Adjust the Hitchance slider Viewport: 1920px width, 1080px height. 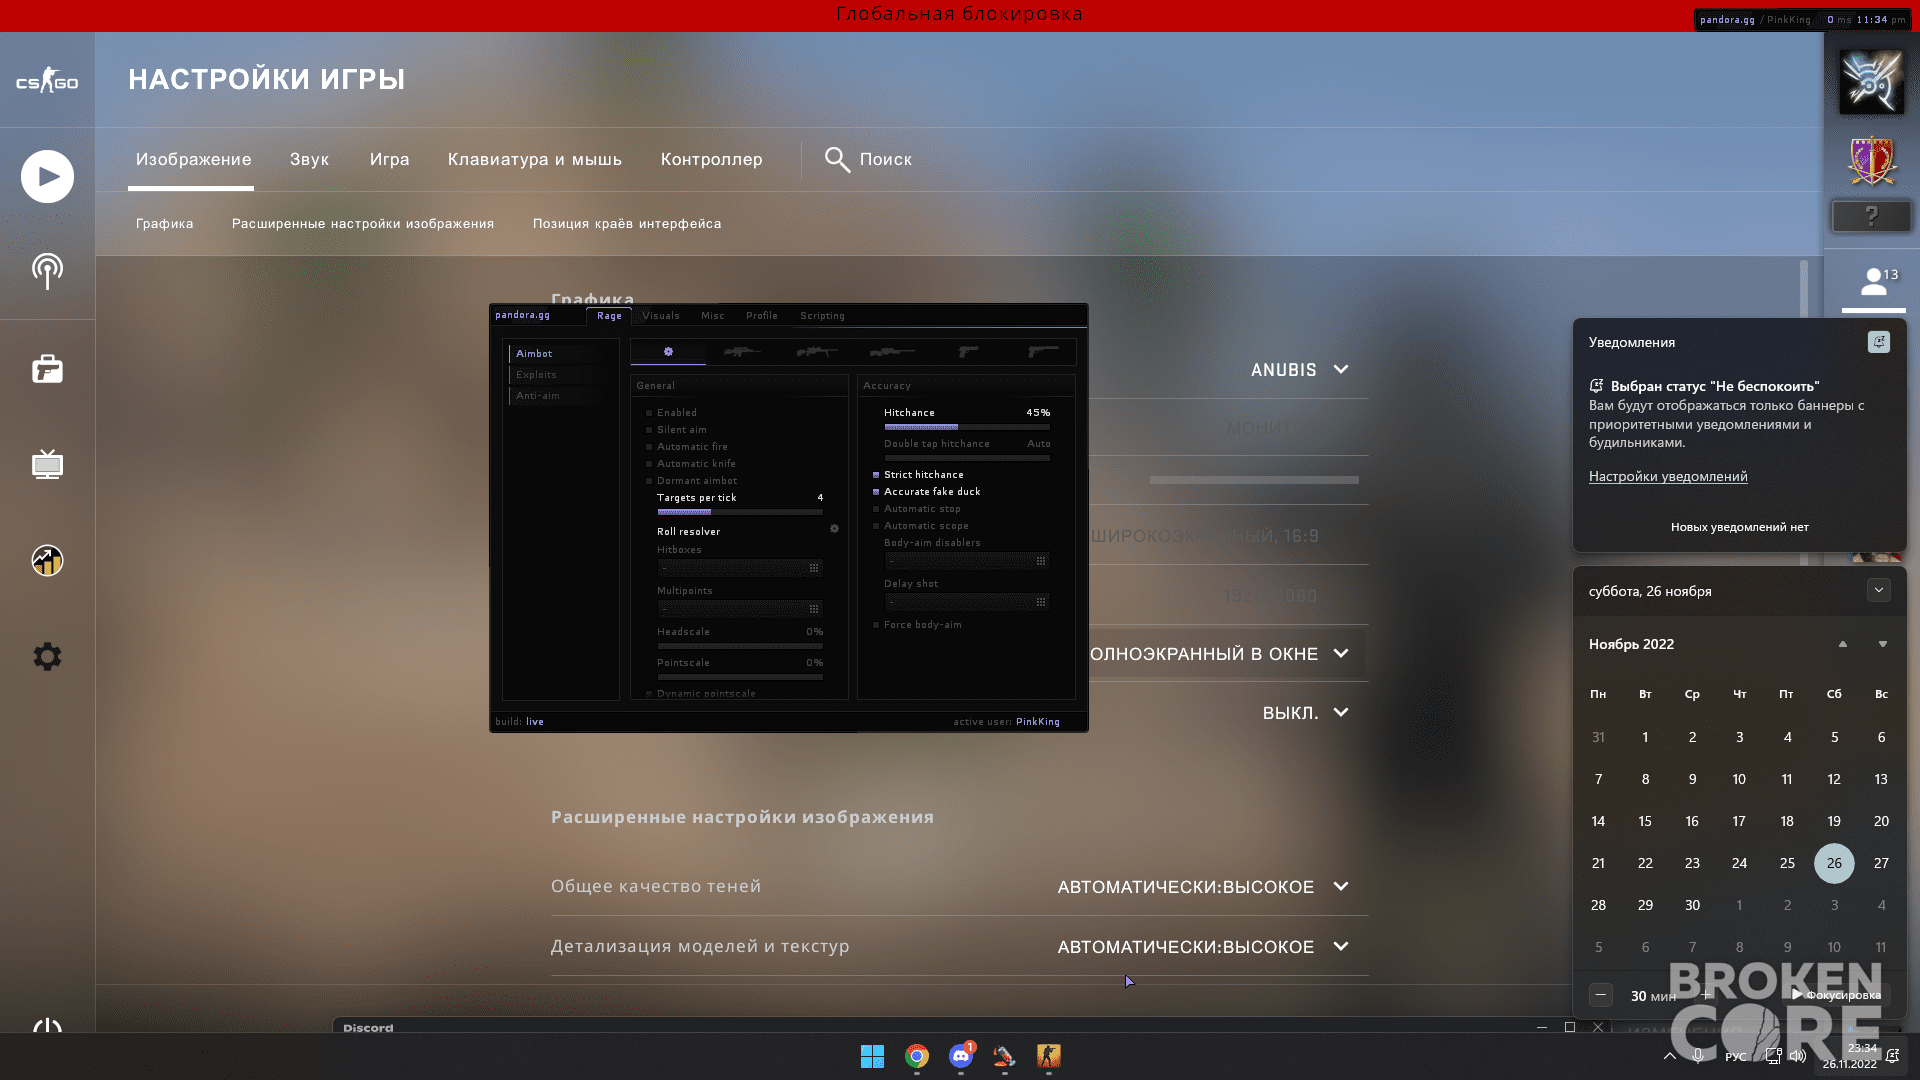click(967, 427)
